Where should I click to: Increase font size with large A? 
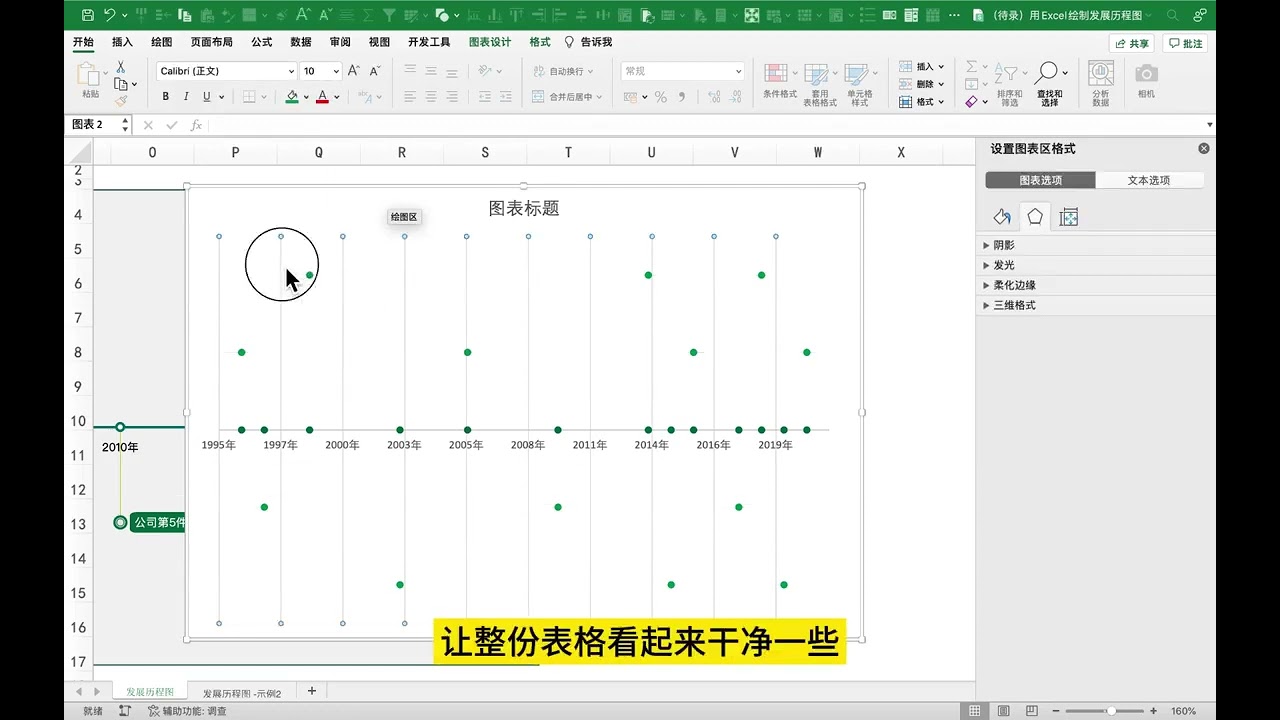[354, 71]
